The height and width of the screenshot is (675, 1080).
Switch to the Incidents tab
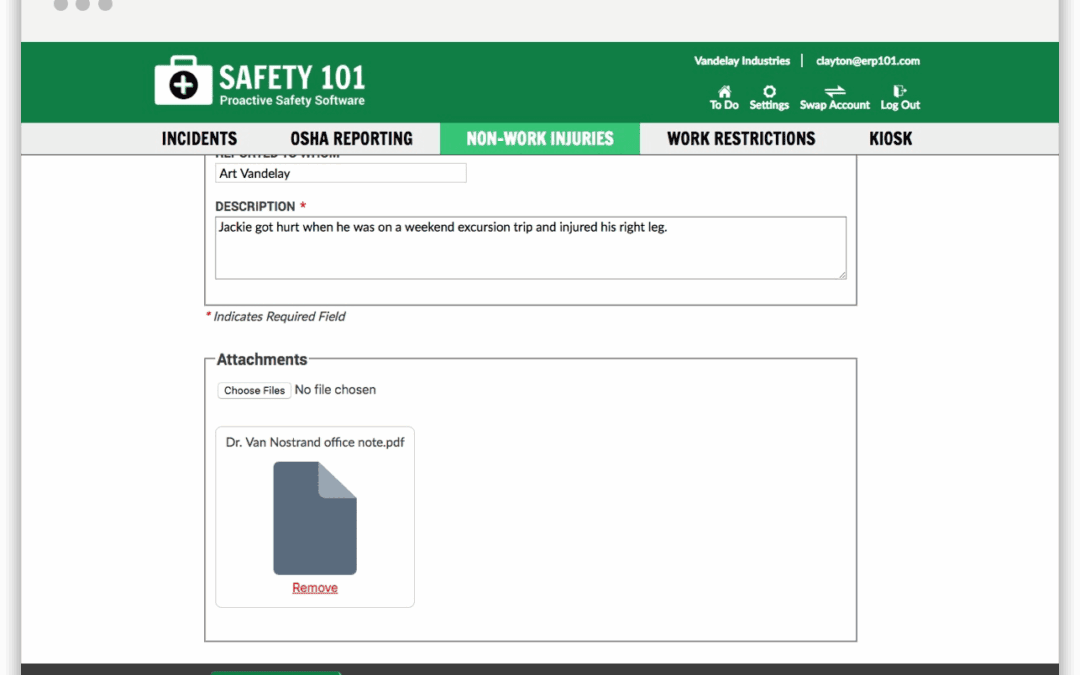(200, 139)
